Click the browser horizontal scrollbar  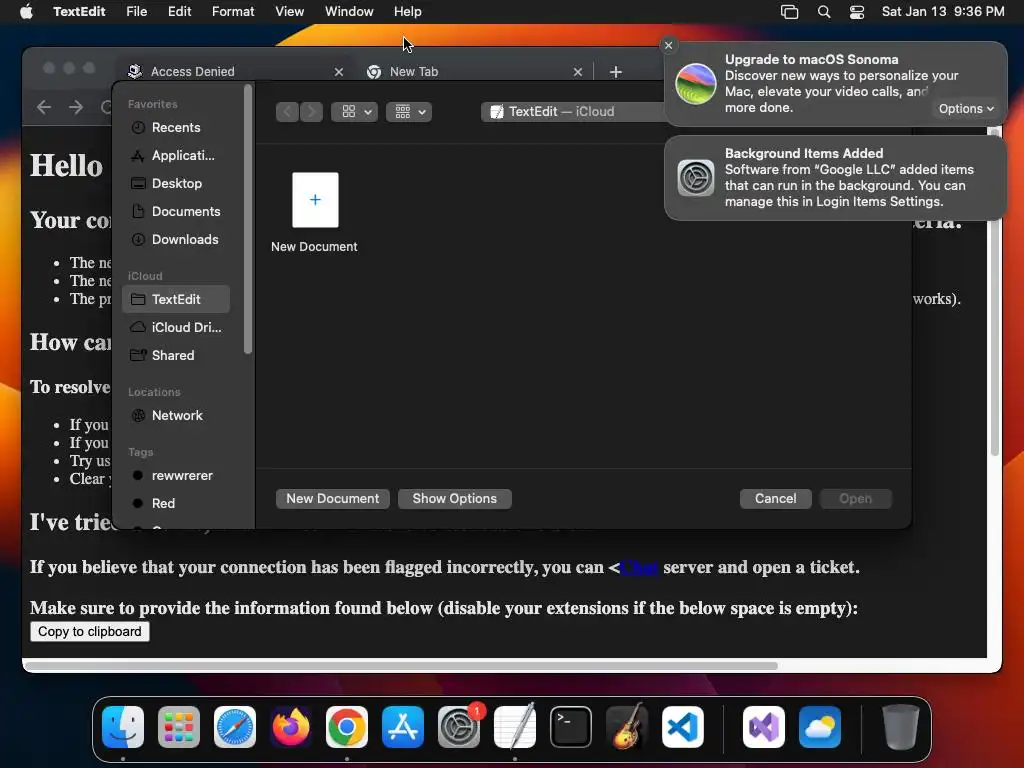click(x=401, y=666)
